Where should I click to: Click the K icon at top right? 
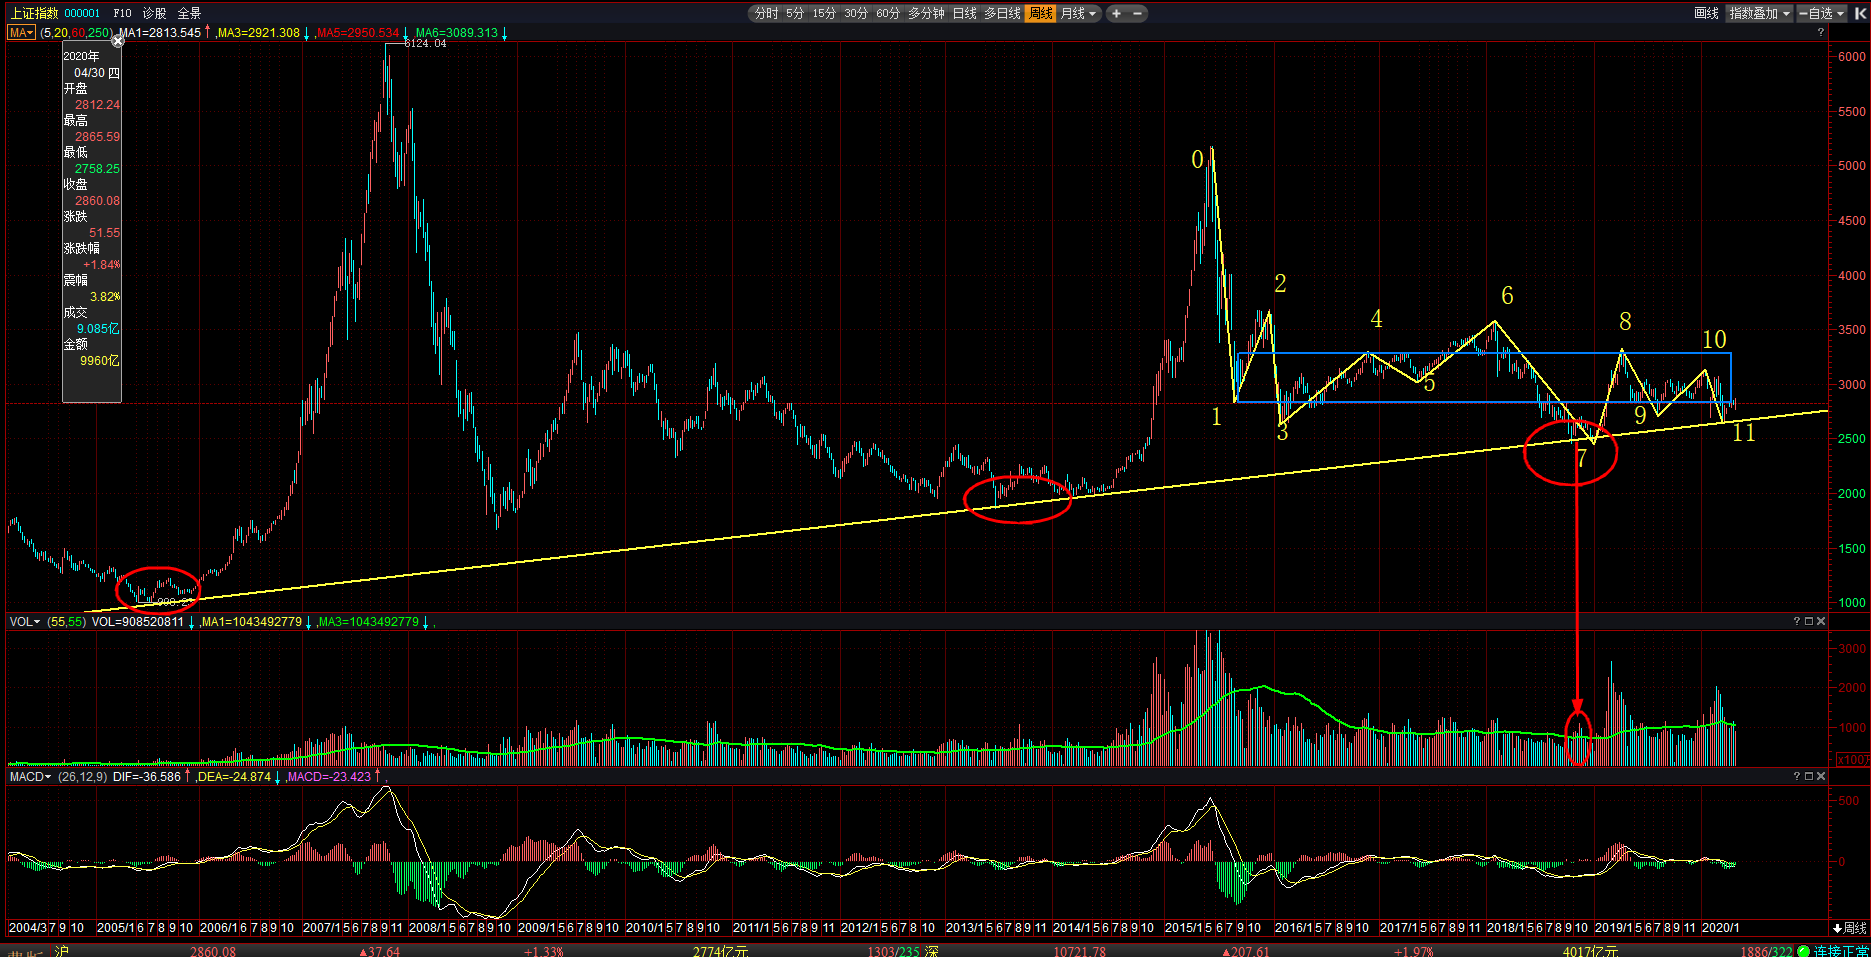pyautogui.click(x=1860, y=13)
